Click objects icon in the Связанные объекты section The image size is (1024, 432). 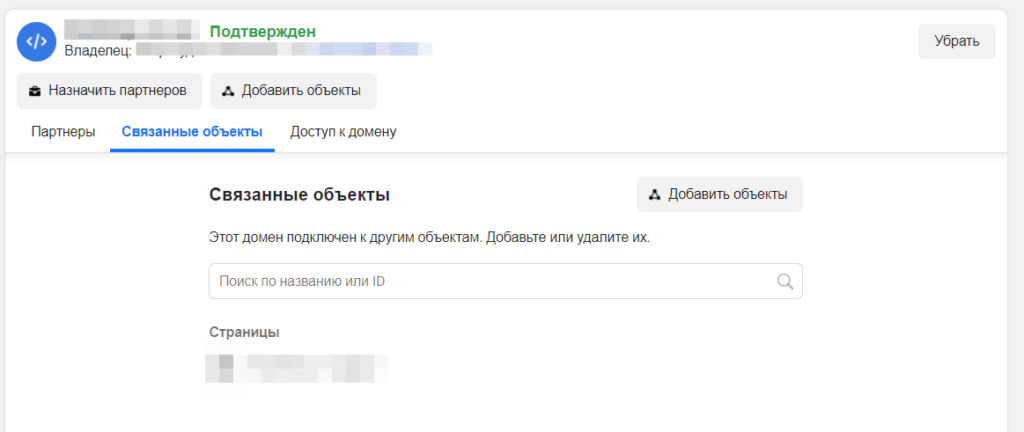point(654,194)
